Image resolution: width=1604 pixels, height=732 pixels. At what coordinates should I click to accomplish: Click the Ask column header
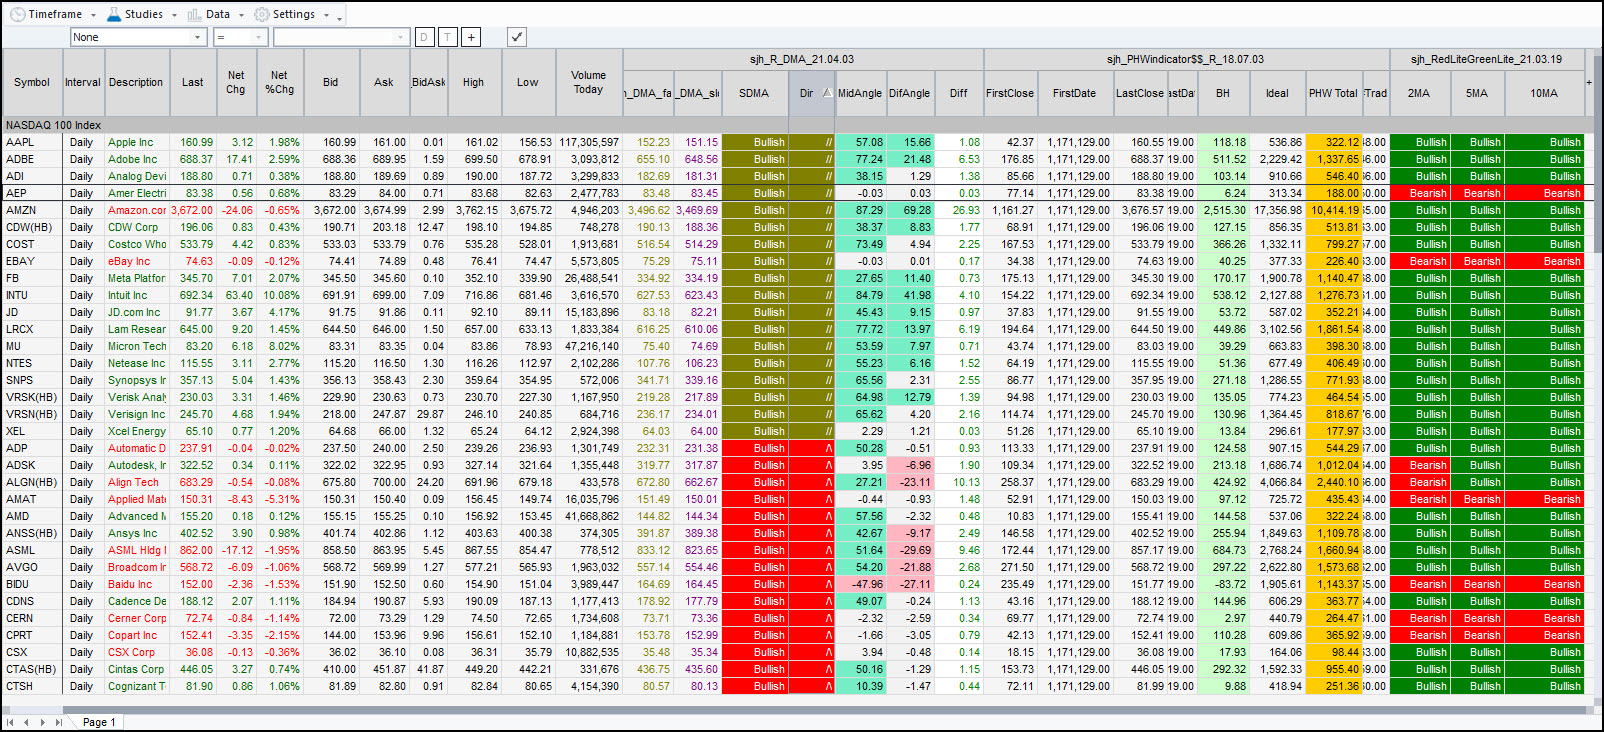click(x=384, y=82)
